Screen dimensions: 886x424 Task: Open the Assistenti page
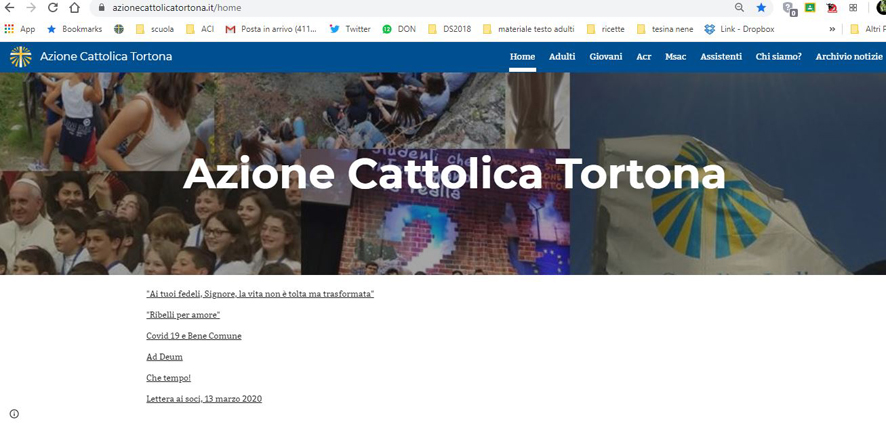721,57
